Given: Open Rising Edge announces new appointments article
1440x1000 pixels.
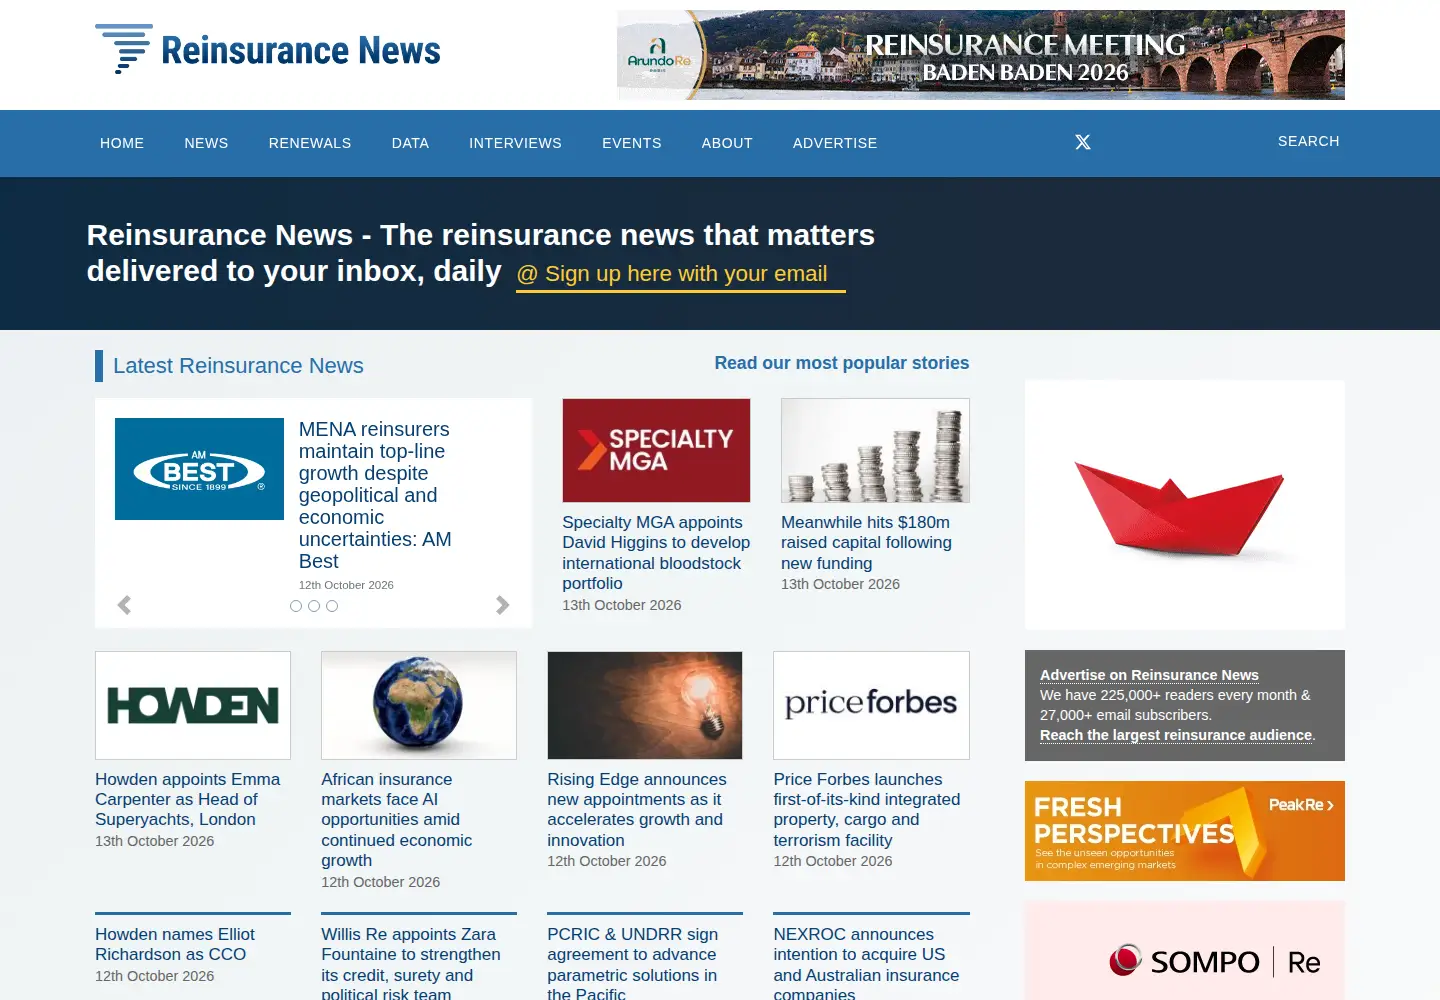Looking at the screenshot, I should point(637,809).
